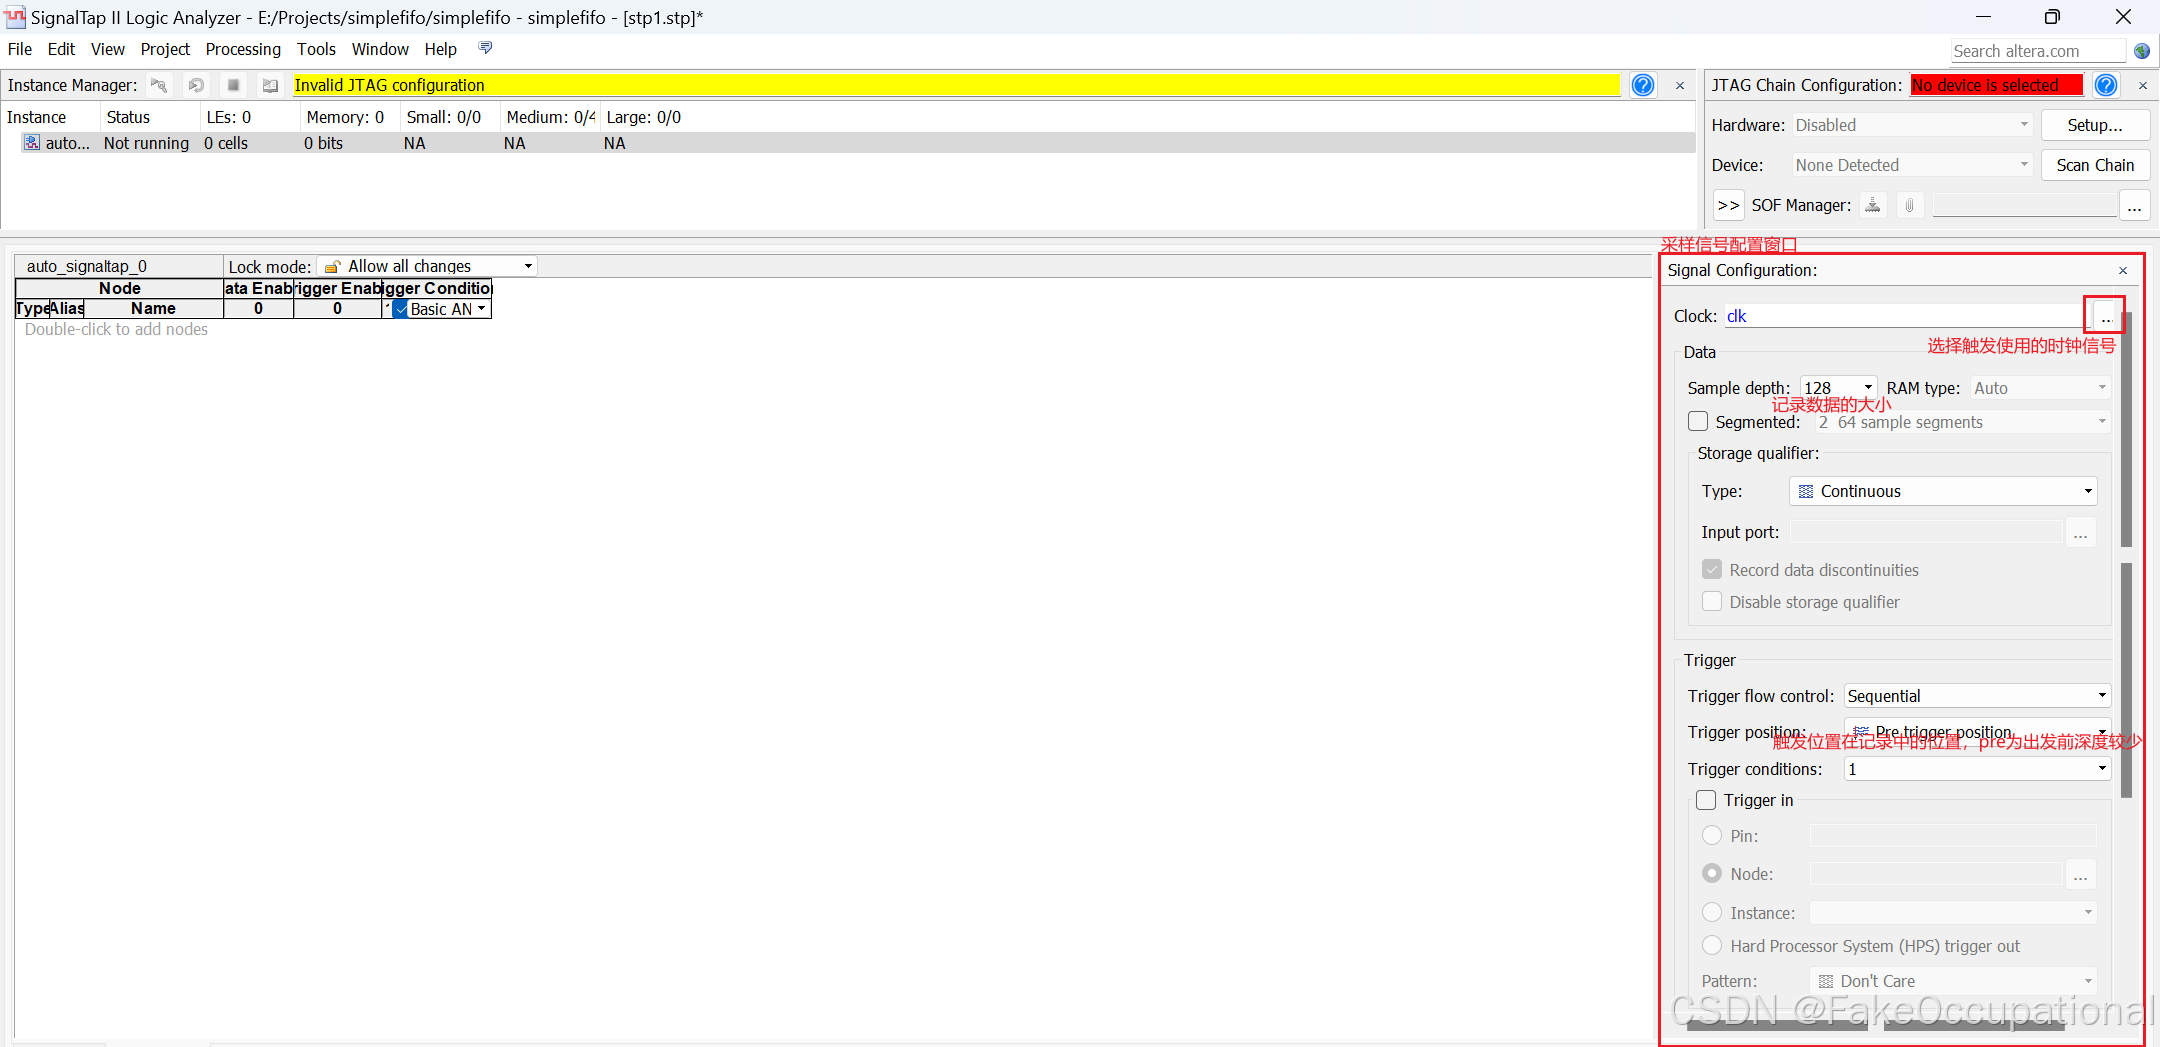Open the Help menu
This screenshot has width=2160, height=1047.
[440, 49]
